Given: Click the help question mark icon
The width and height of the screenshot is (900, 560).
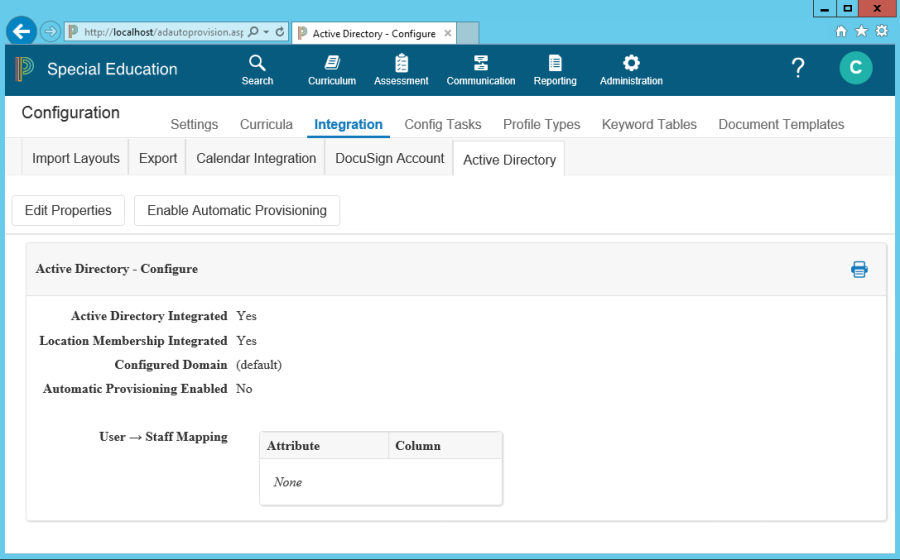Looking at the screenshot, I should click(798, 68).
